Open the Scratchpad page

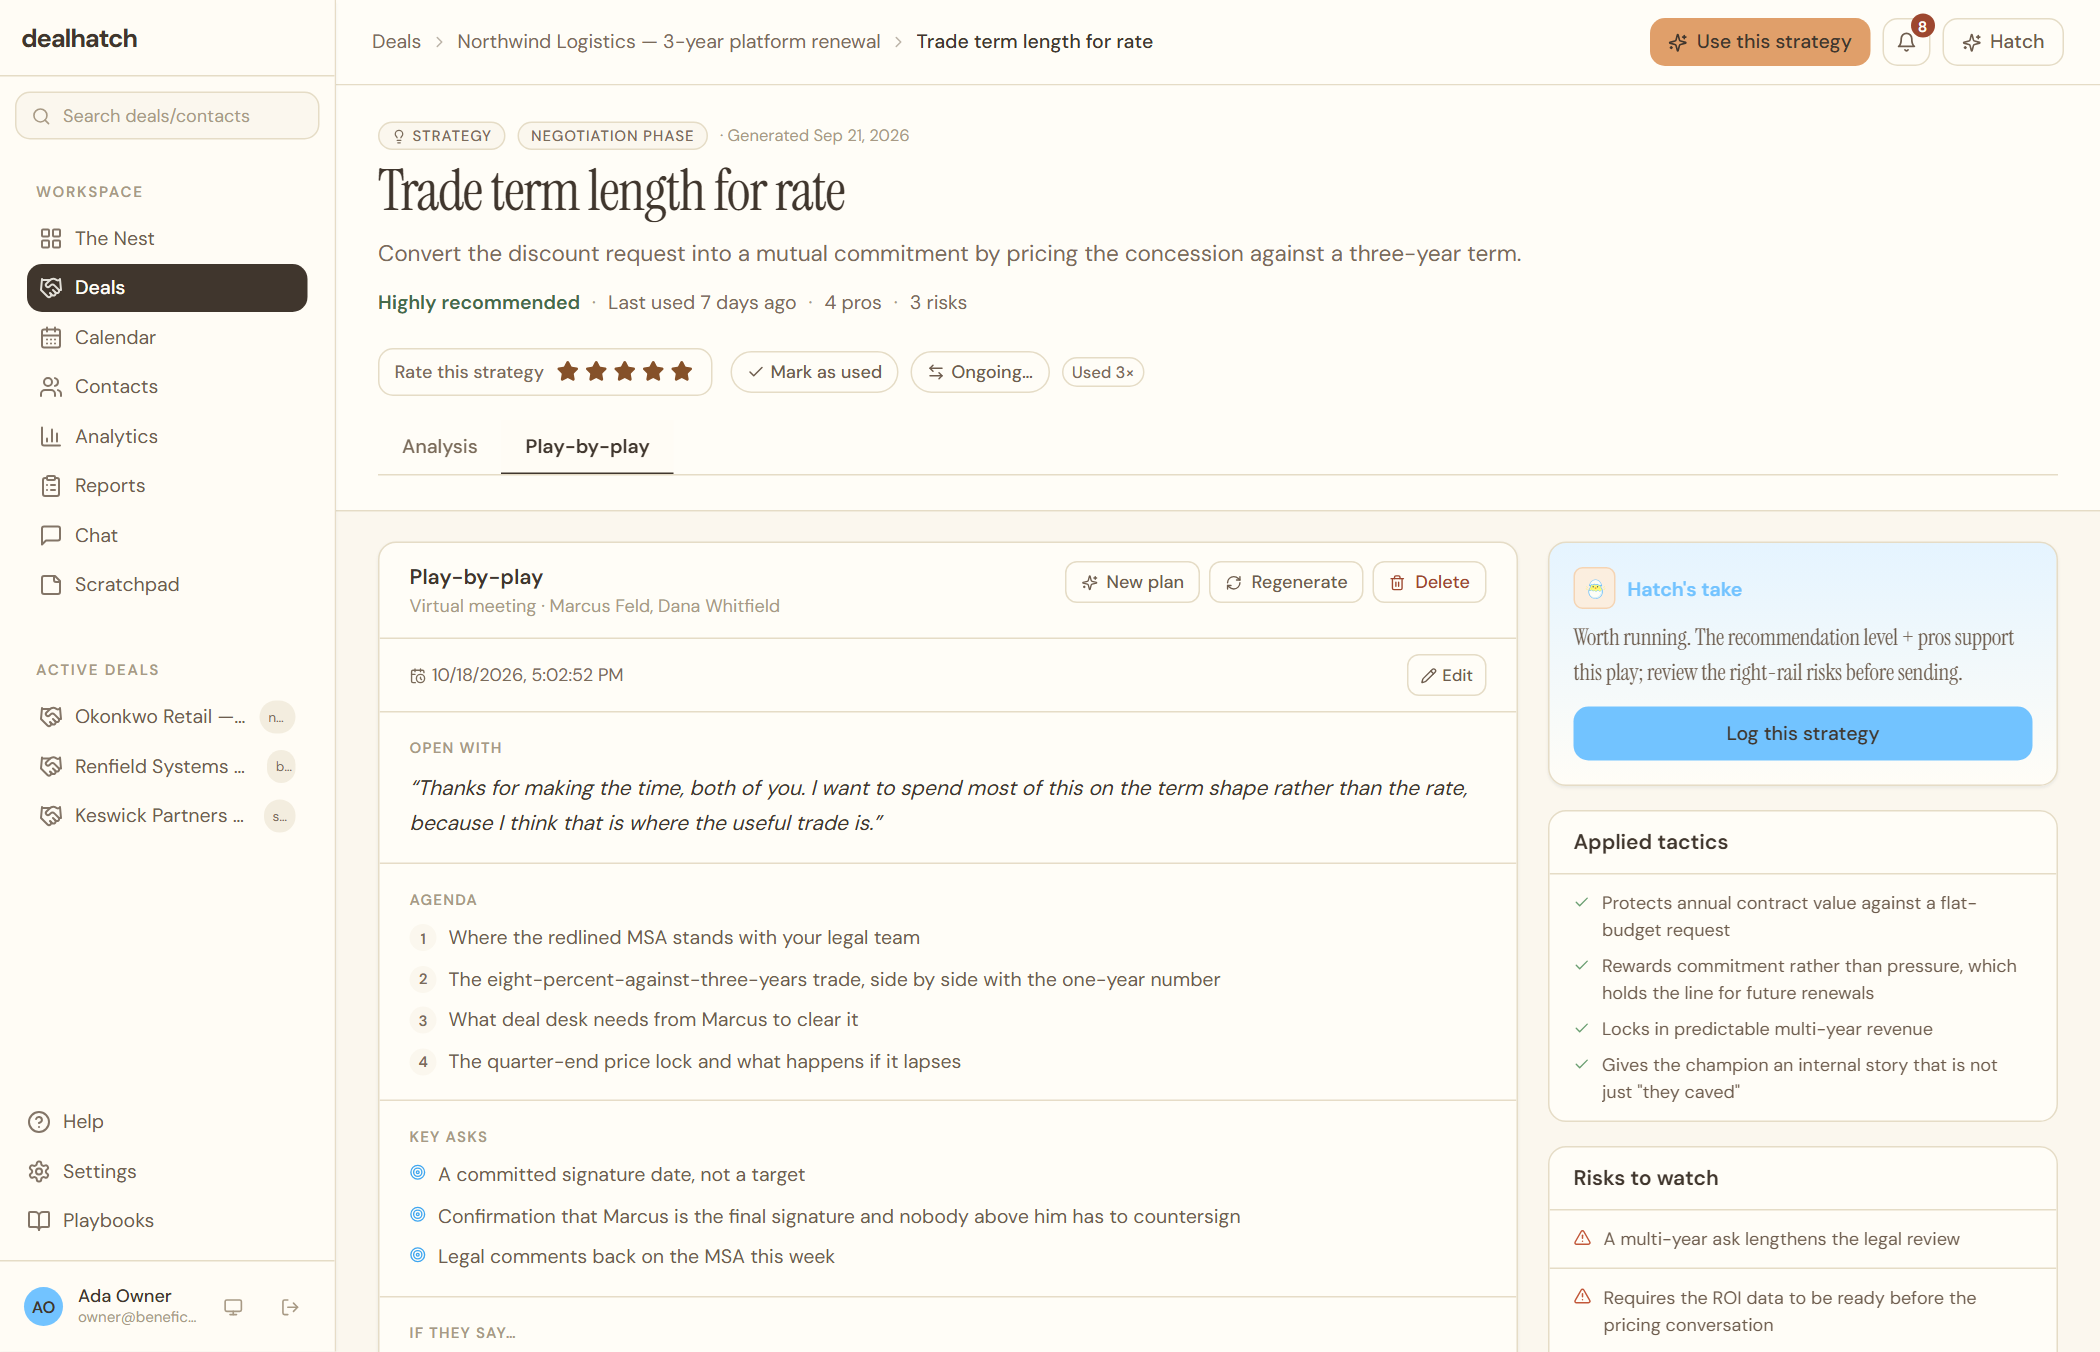(167, 585)
